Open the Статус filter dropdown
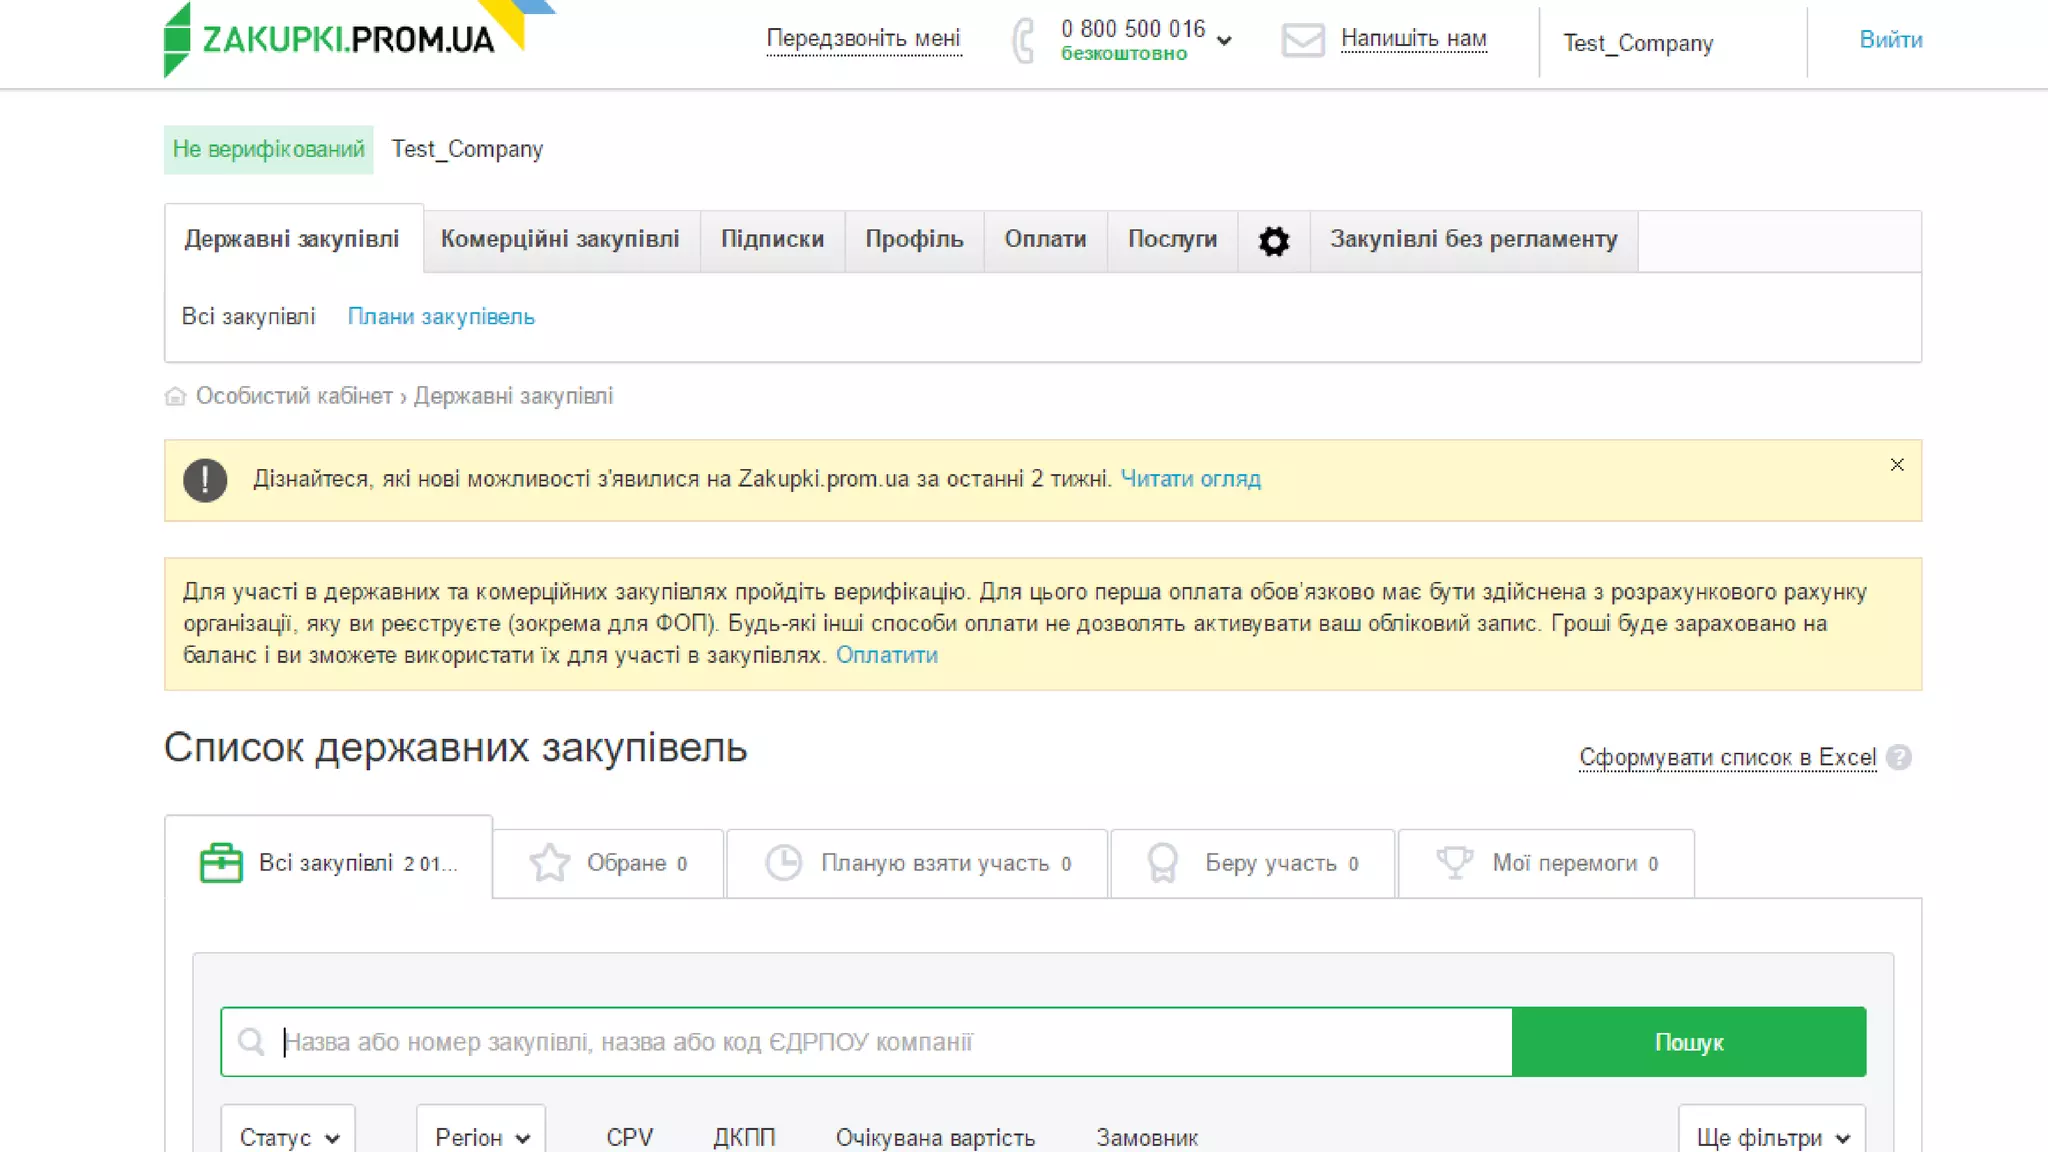Screen dimensions: 2048x1152 tap(288, 1137)
